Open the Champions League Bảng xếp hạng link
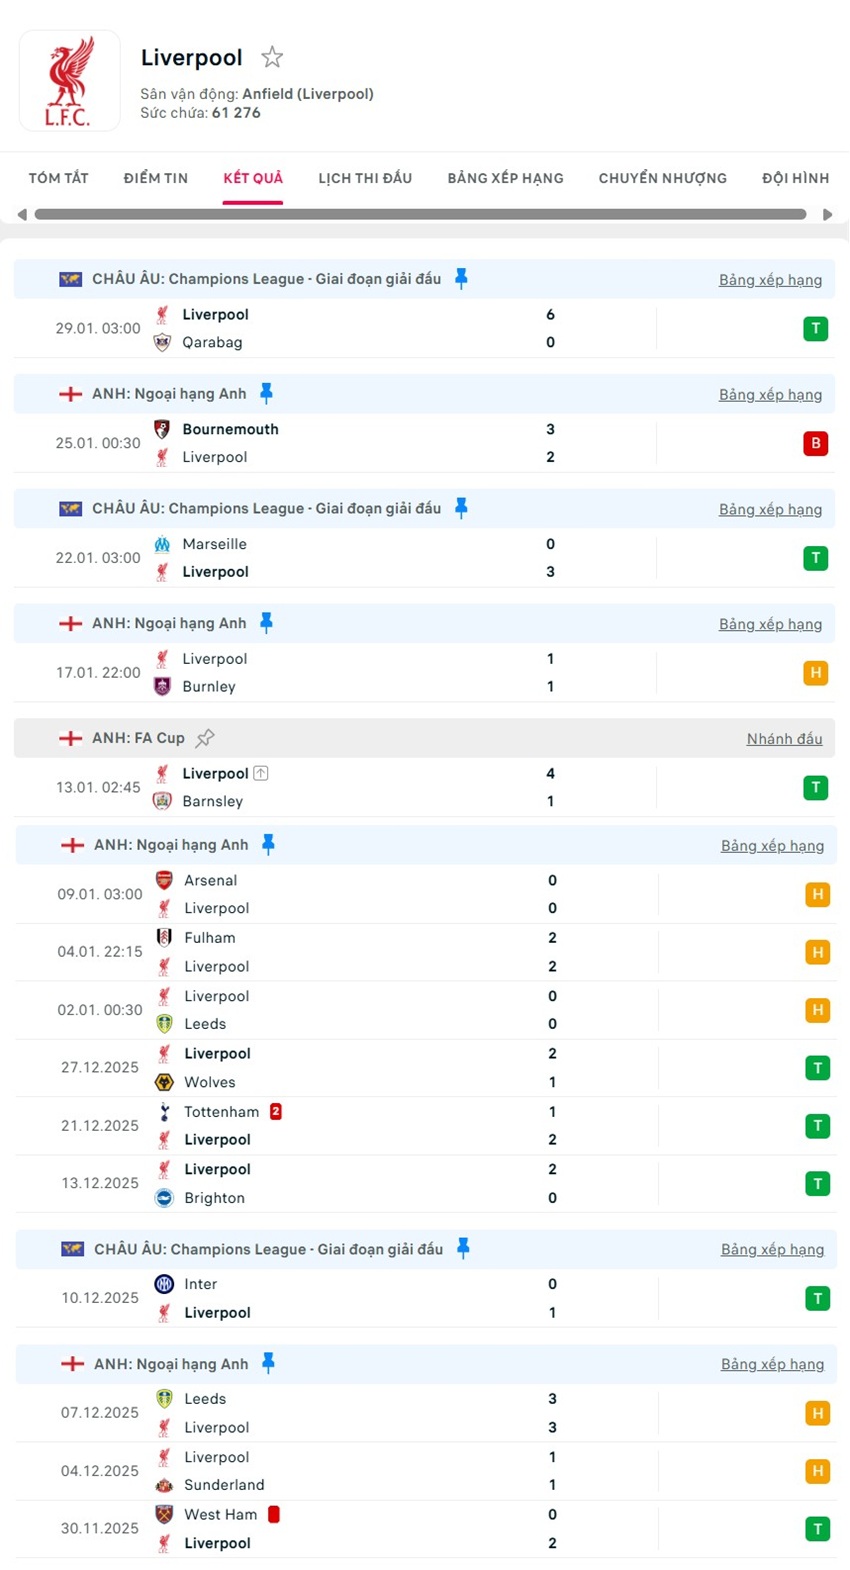Screen dimensions: 850x1570 (x=770, y=280)
